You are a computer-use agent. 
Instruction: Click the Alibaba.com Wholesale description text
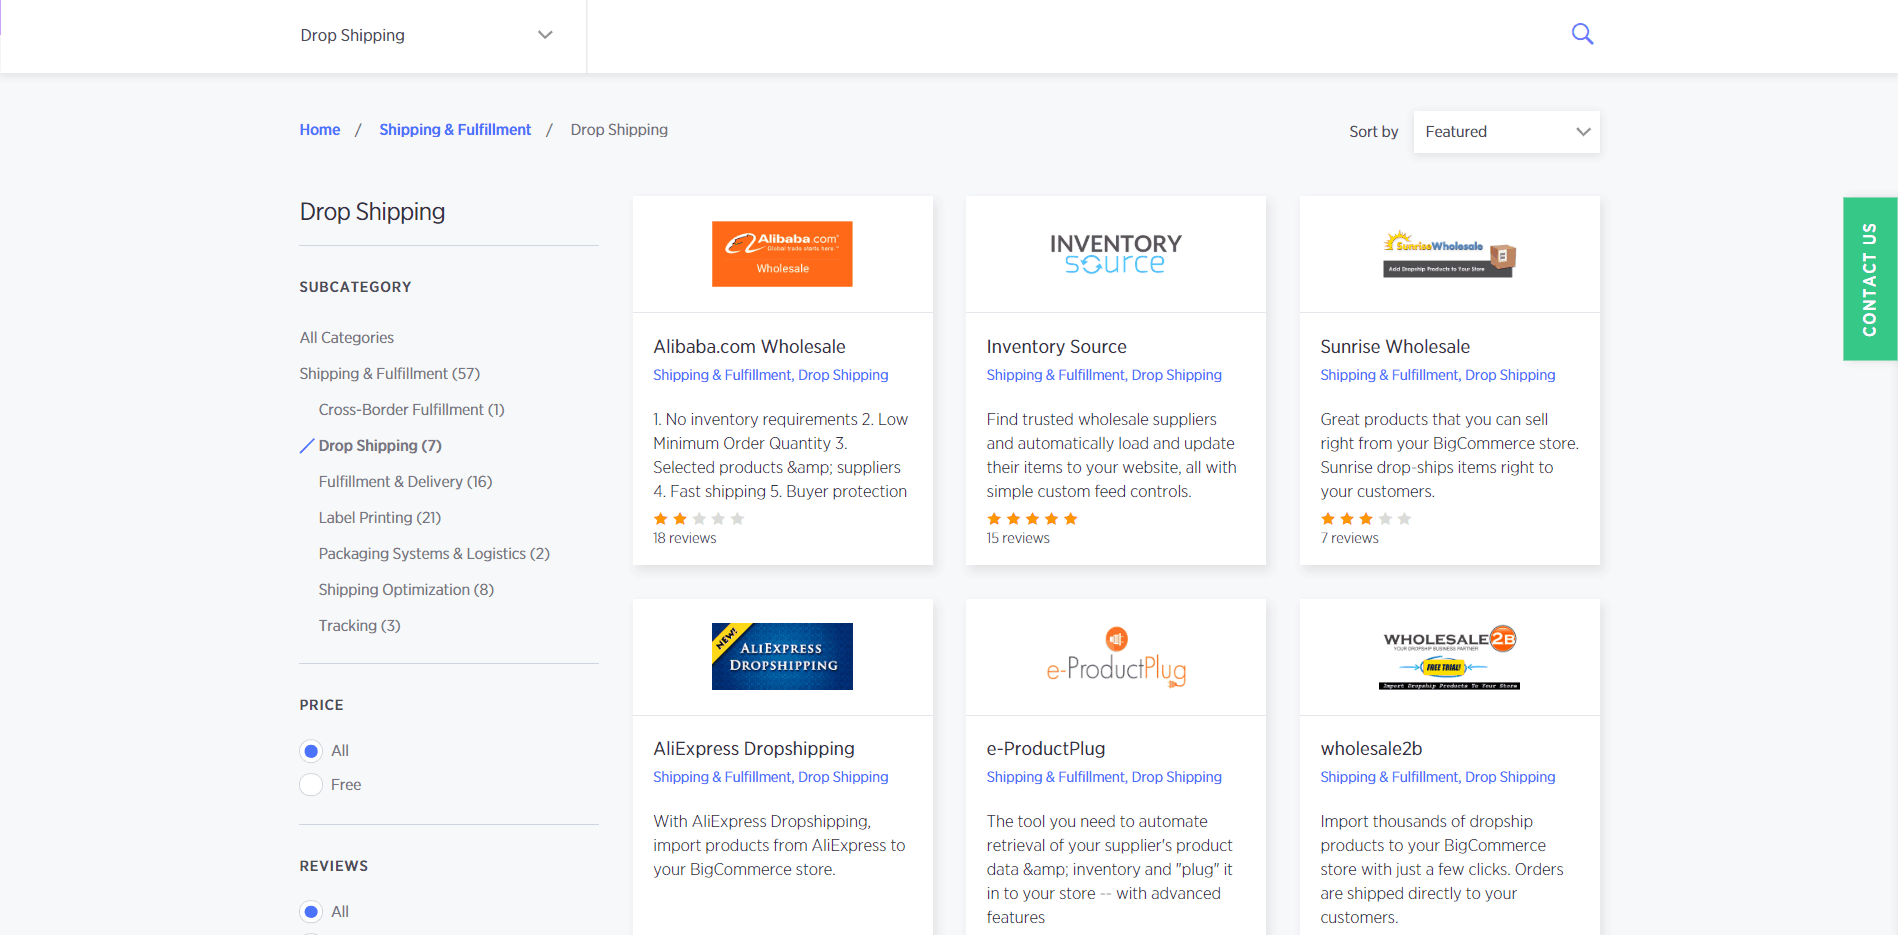781,456
